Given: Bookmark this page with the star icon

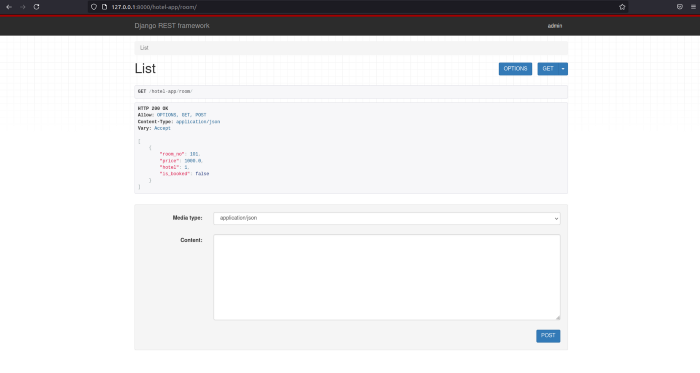Looking at the screenshot, I should pyautogui.click(x=622, y=7).
